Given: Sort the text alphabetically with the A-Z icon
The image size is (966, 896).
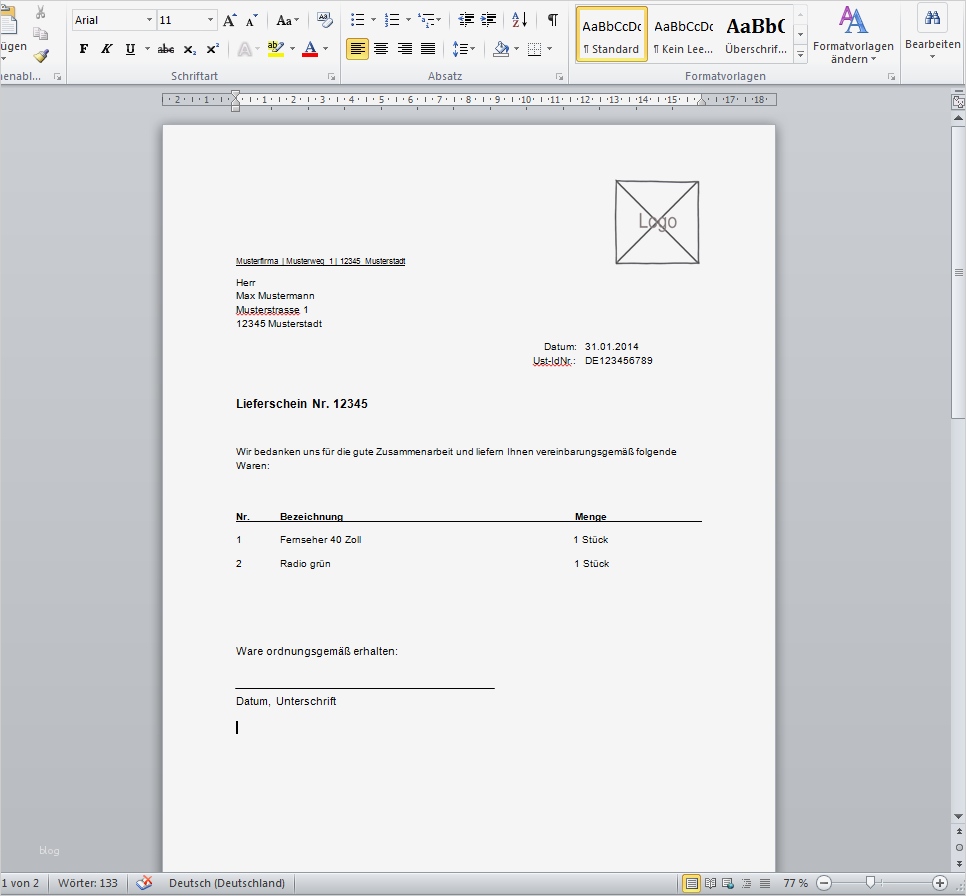Looking at the screenshot, I should point(519,20).
